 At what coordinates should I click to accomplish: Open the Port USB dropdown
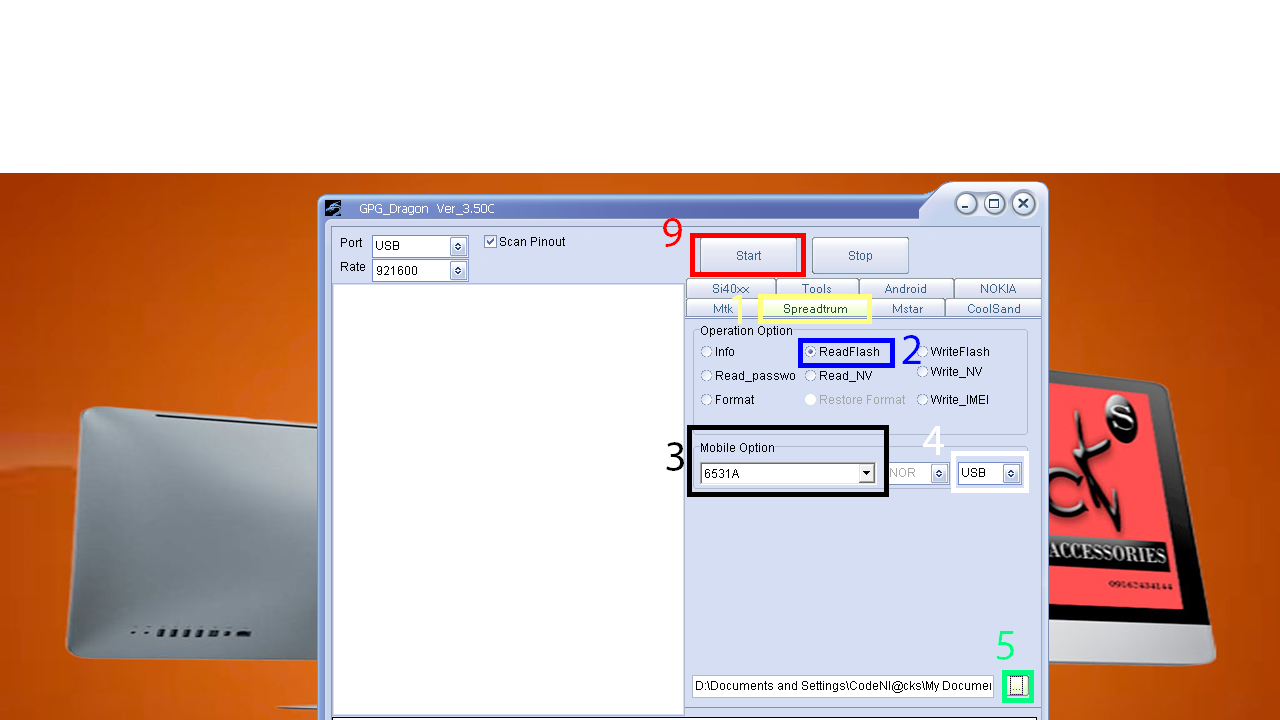point(458,246)
